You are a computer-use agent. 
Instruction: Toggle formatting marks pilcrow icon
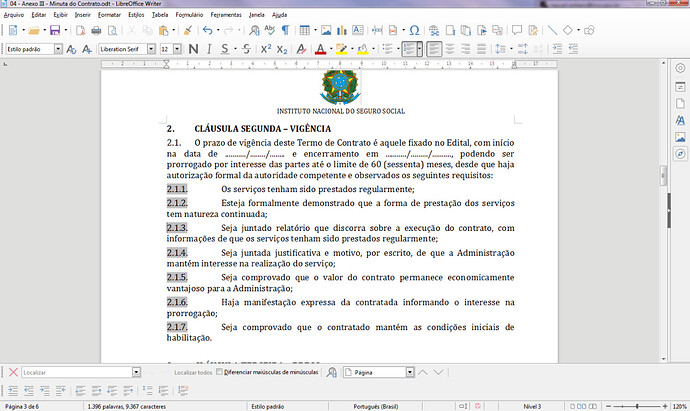click(x=285, y=30)
